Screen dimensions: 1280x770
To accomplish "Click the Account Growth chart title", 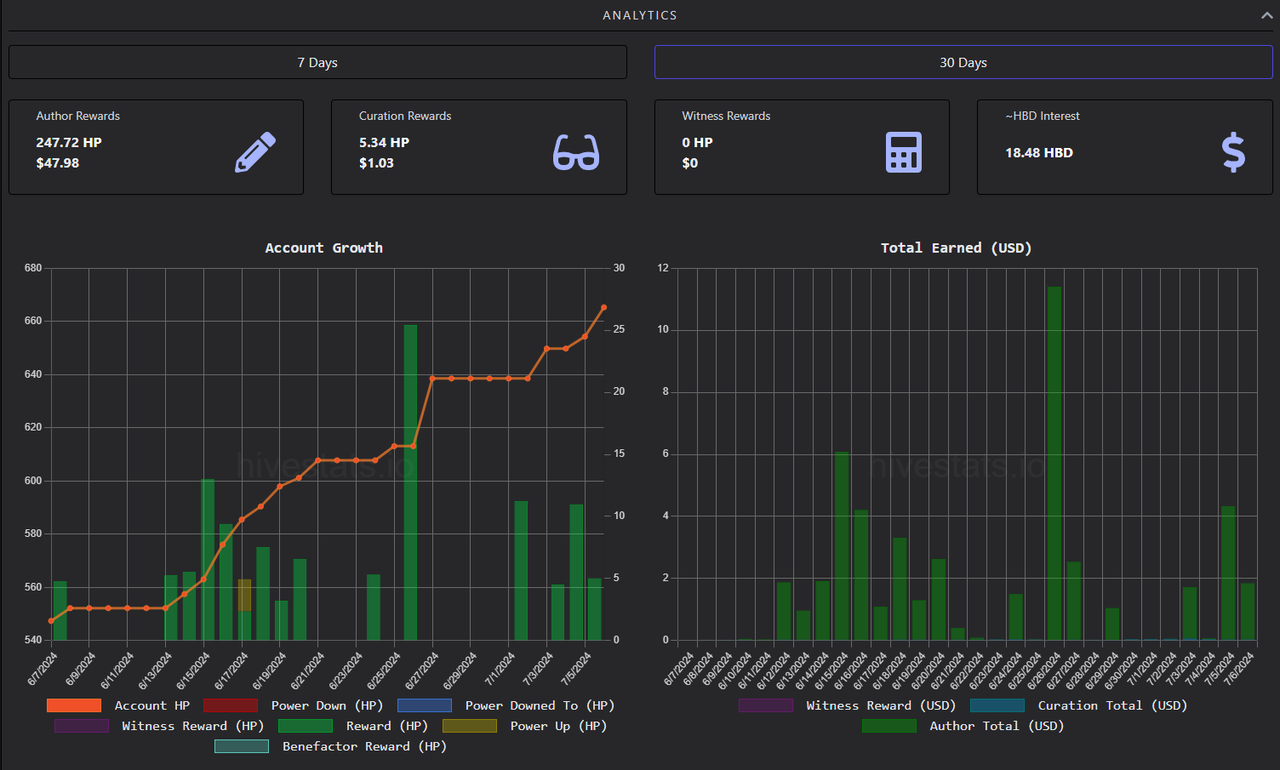I will [x=324, y=248].
